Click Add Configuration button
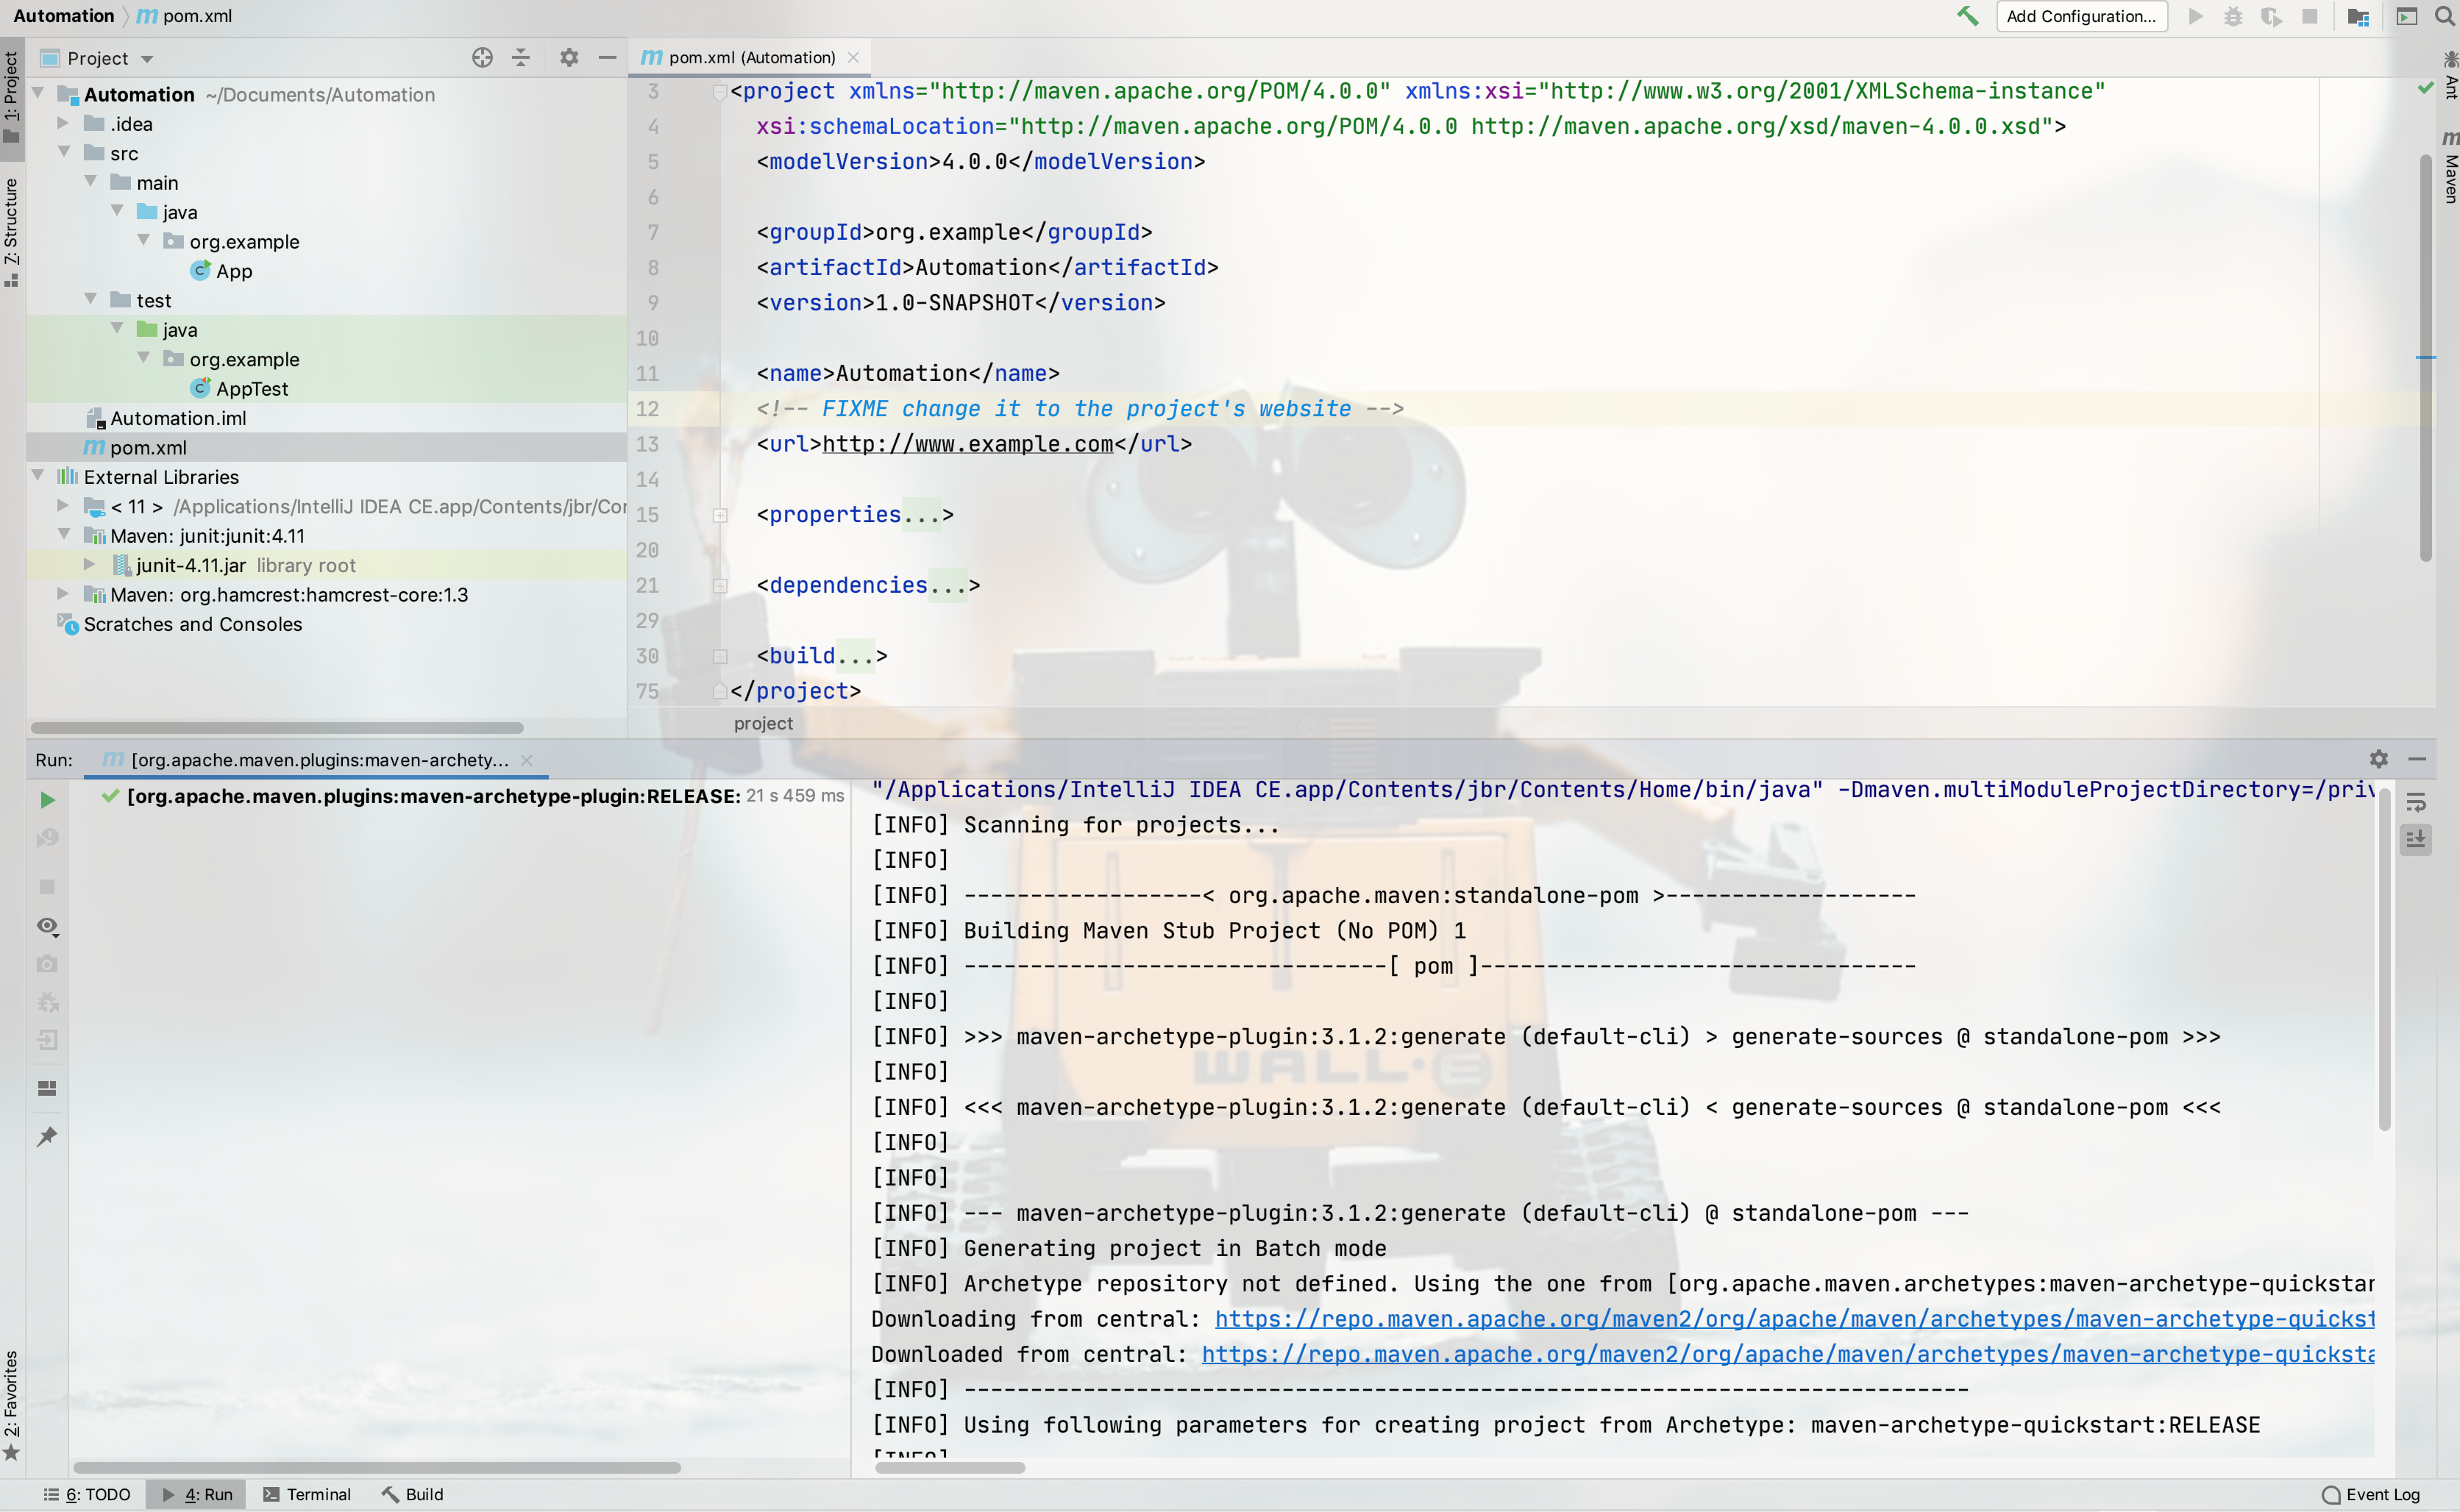Screen dimensions: 2460x1512 (2081, 16)
